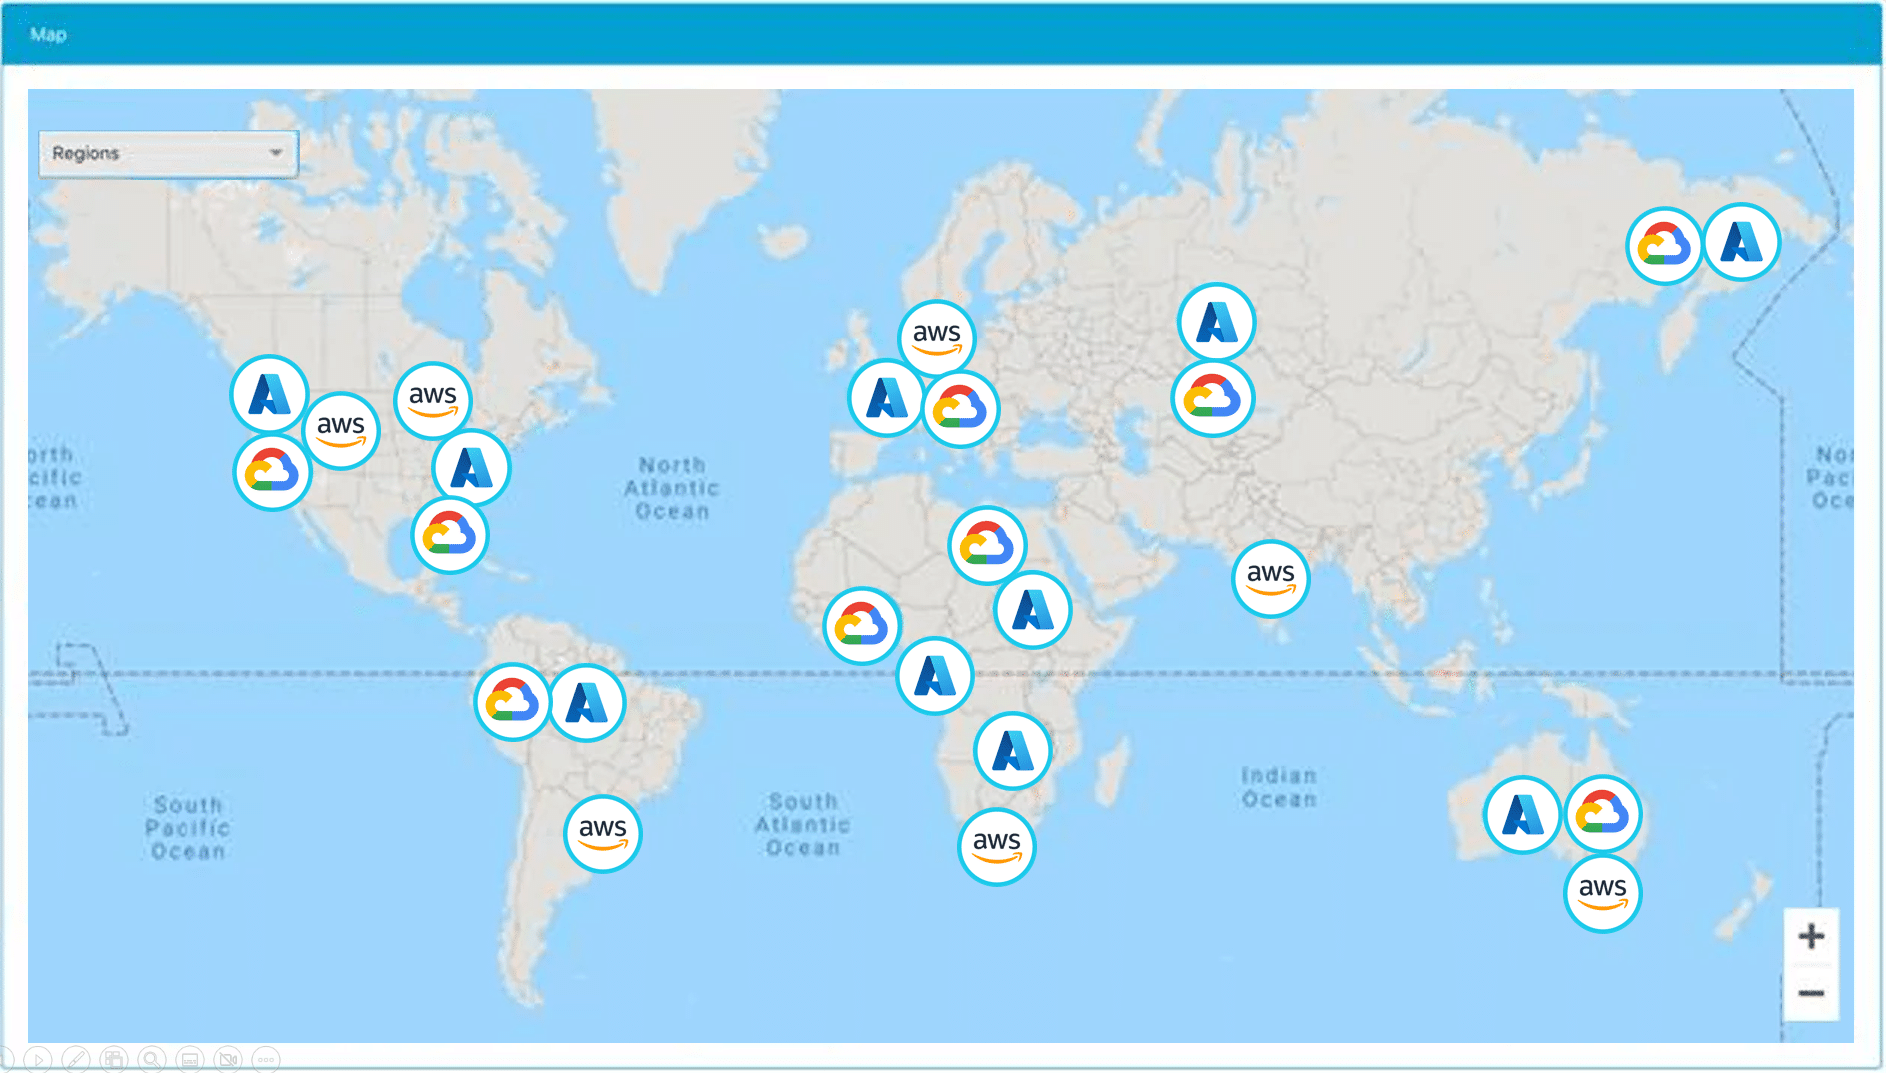Zoom out with the minus button
Screen dimensions: 1886x1073
1811,993
